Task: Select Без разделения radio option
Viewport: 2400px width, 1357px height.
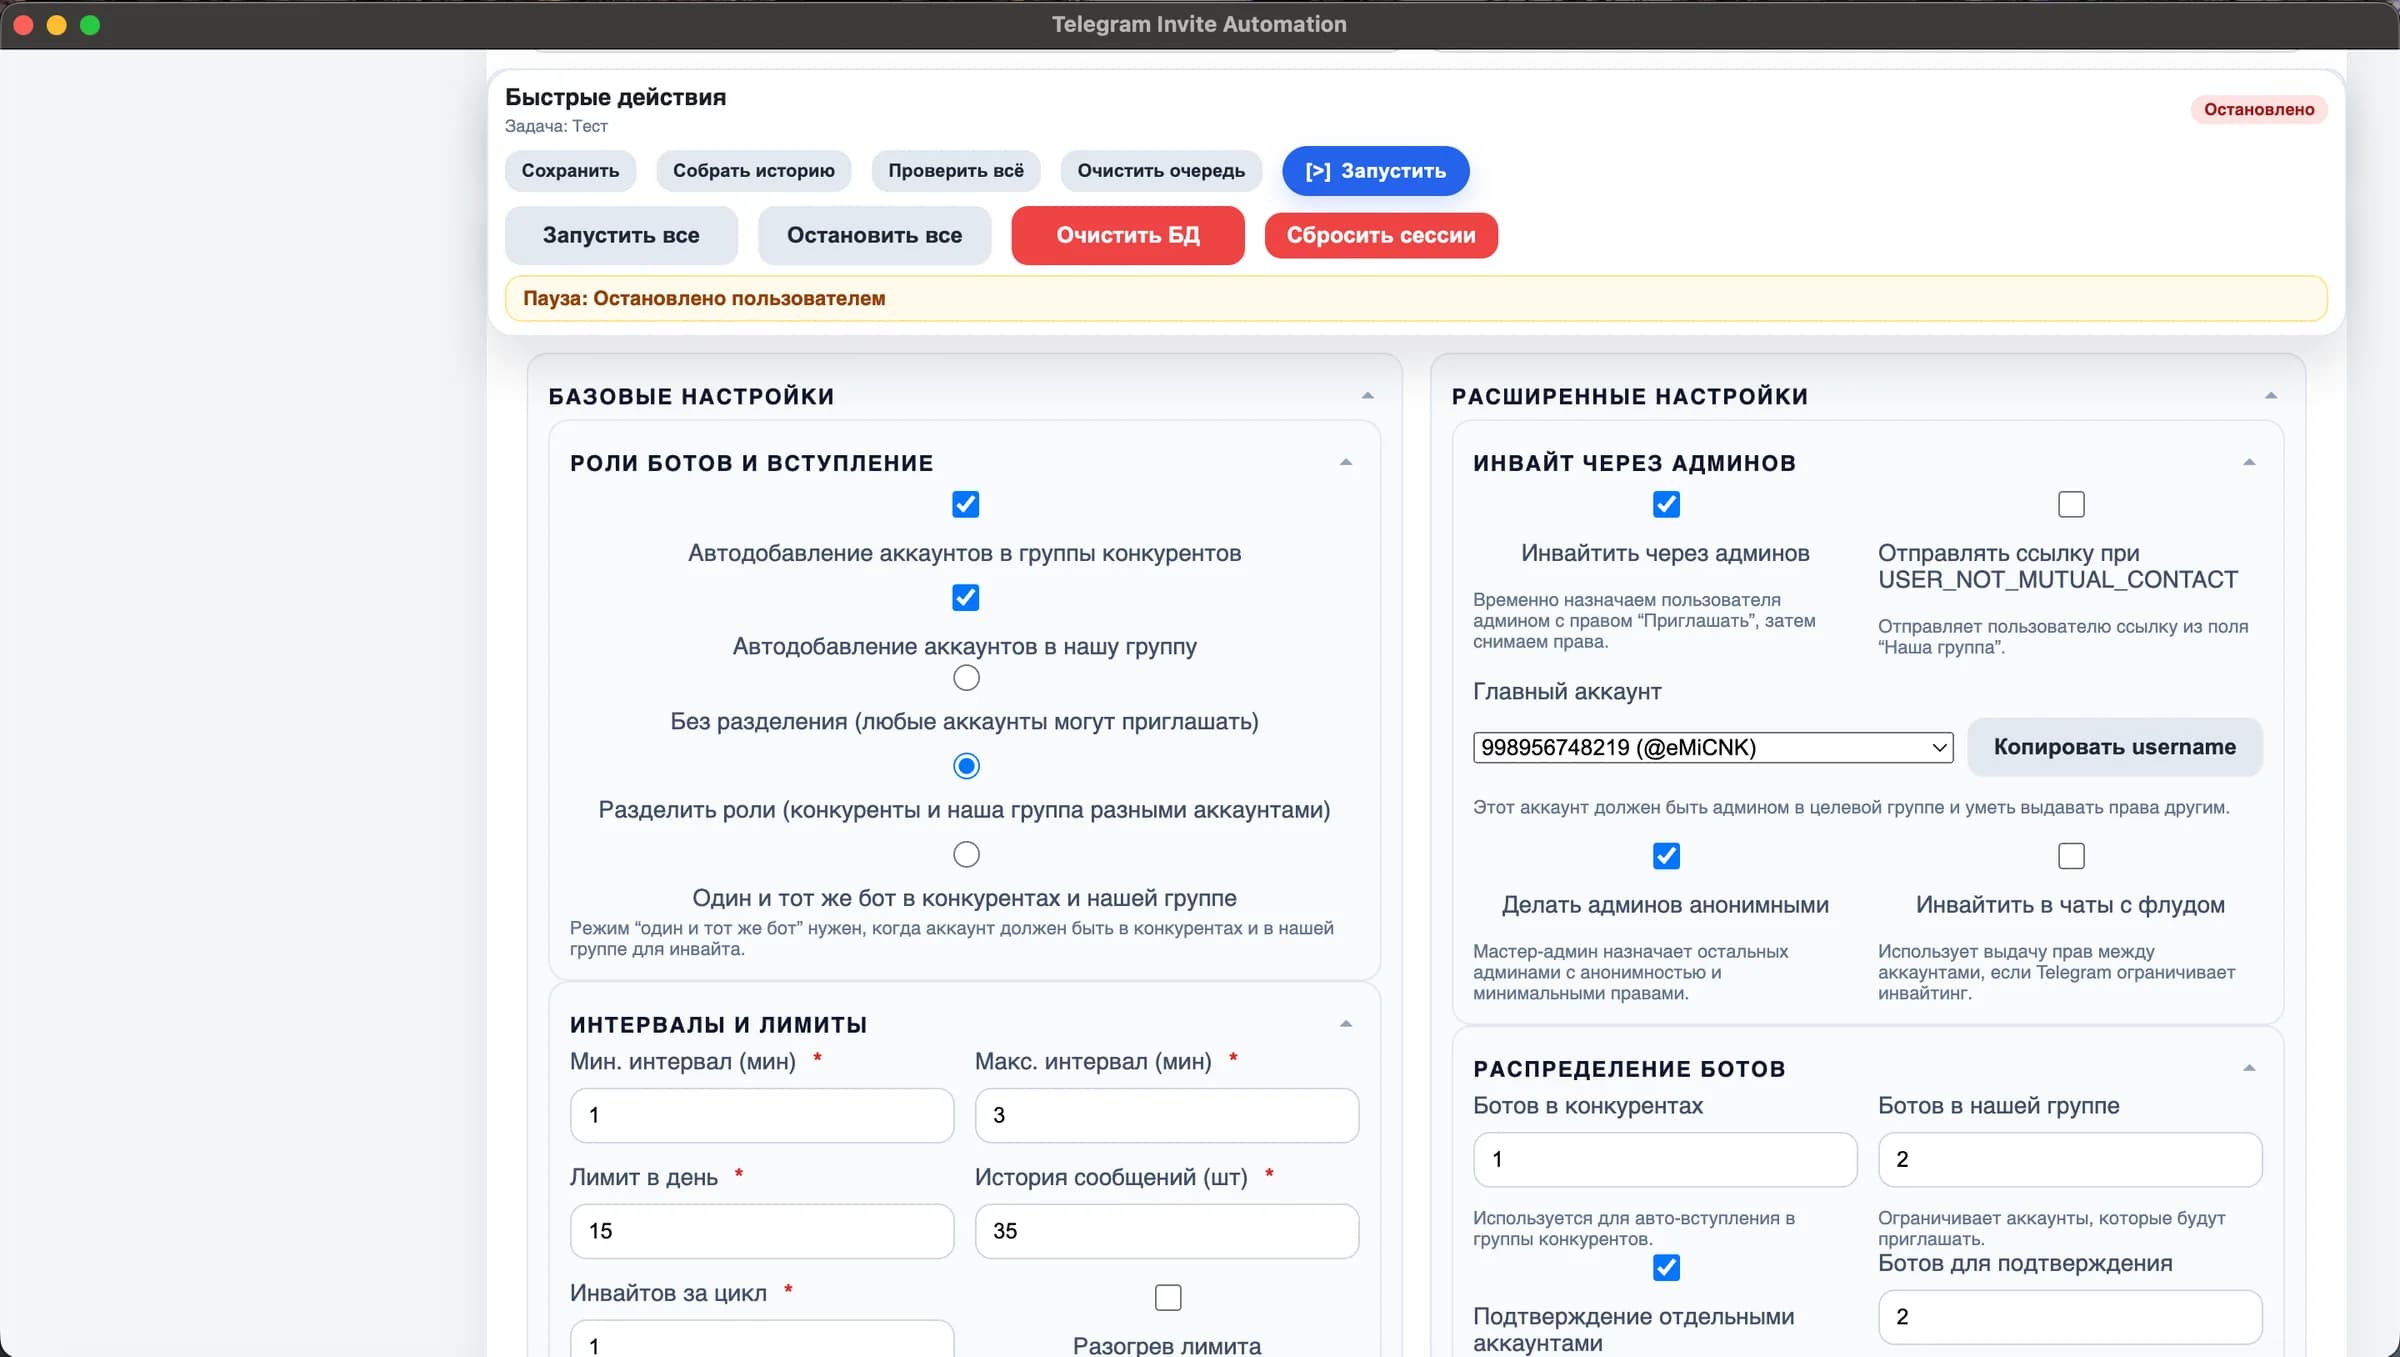Action: click(x=966, y=678)
